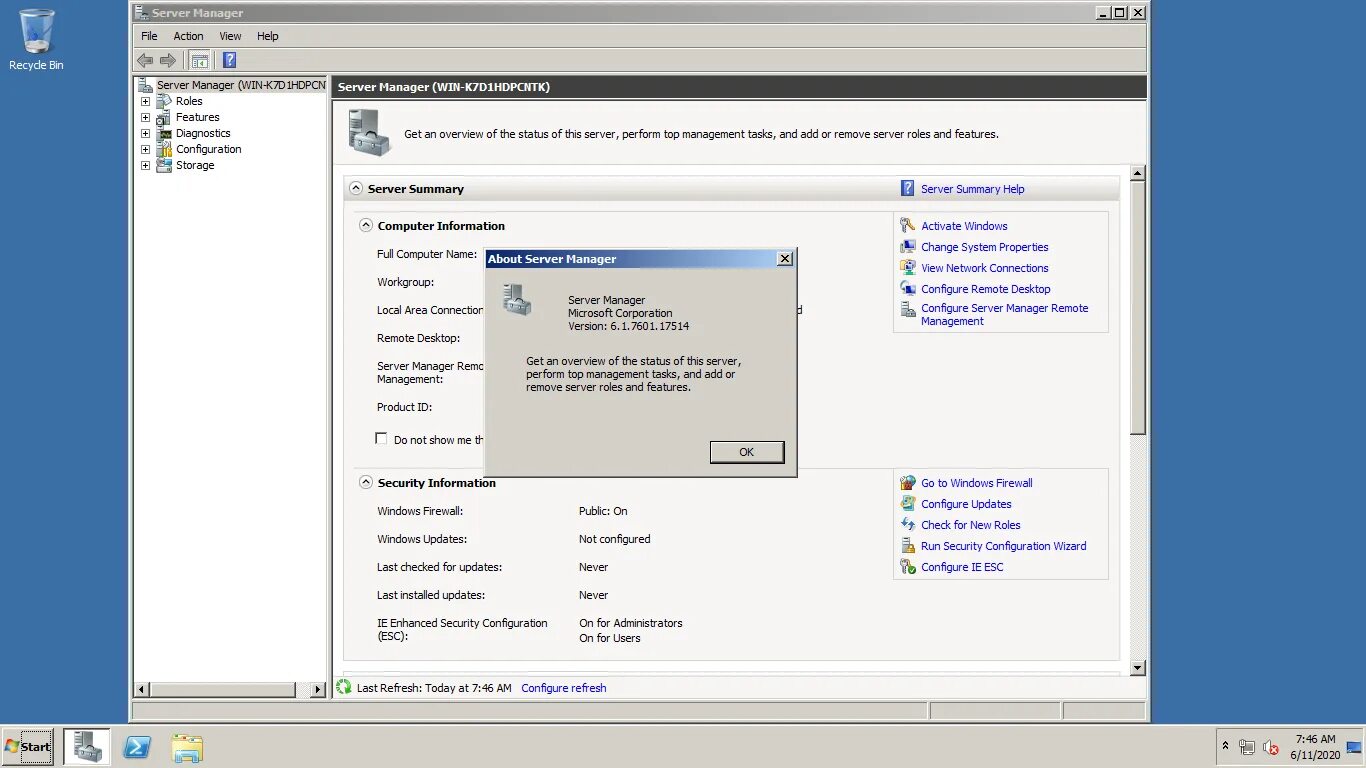Select the Diagnostics icon in tree
Viewport: 1366px width, 768px height.
pyautogui.click(x=164, y=133)
